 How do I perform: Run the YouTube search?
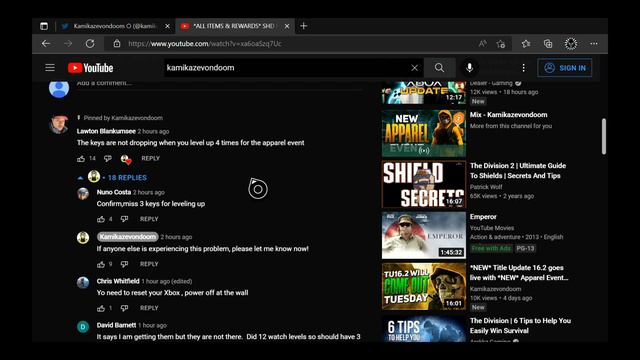click(x=439, y=68)
